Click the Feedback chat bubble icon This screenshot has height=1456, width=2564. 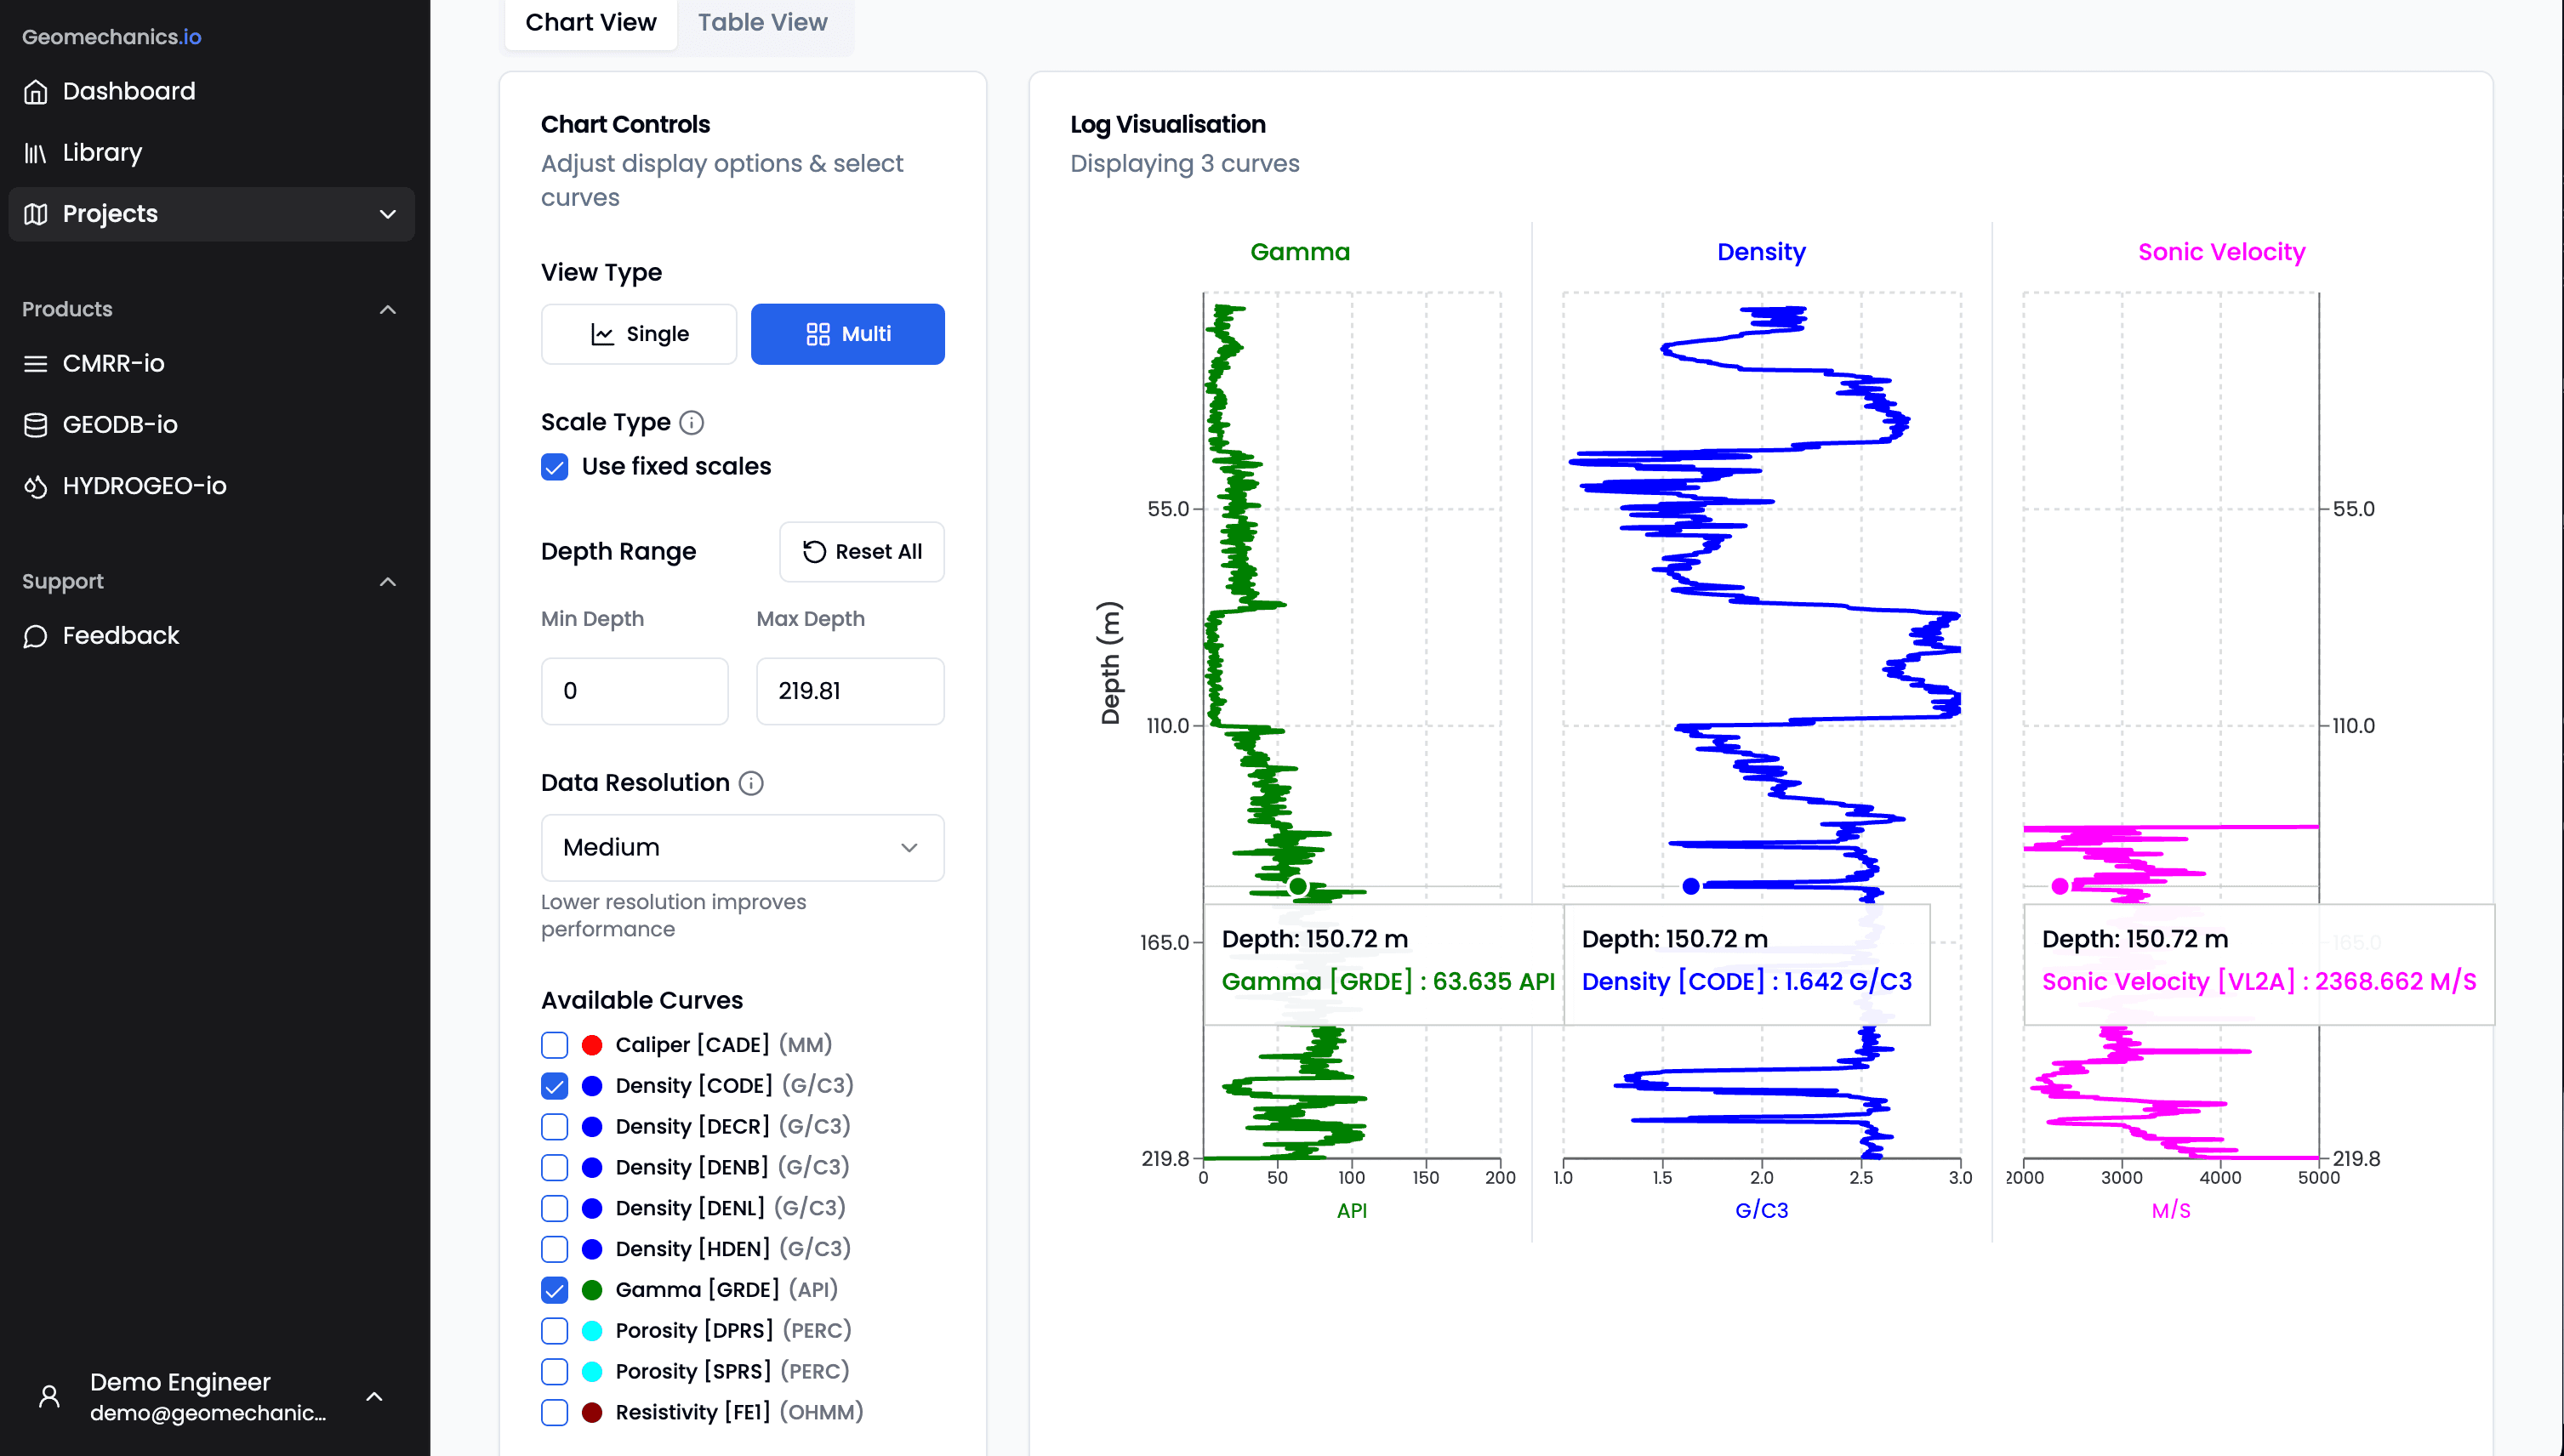coord(36,636)
